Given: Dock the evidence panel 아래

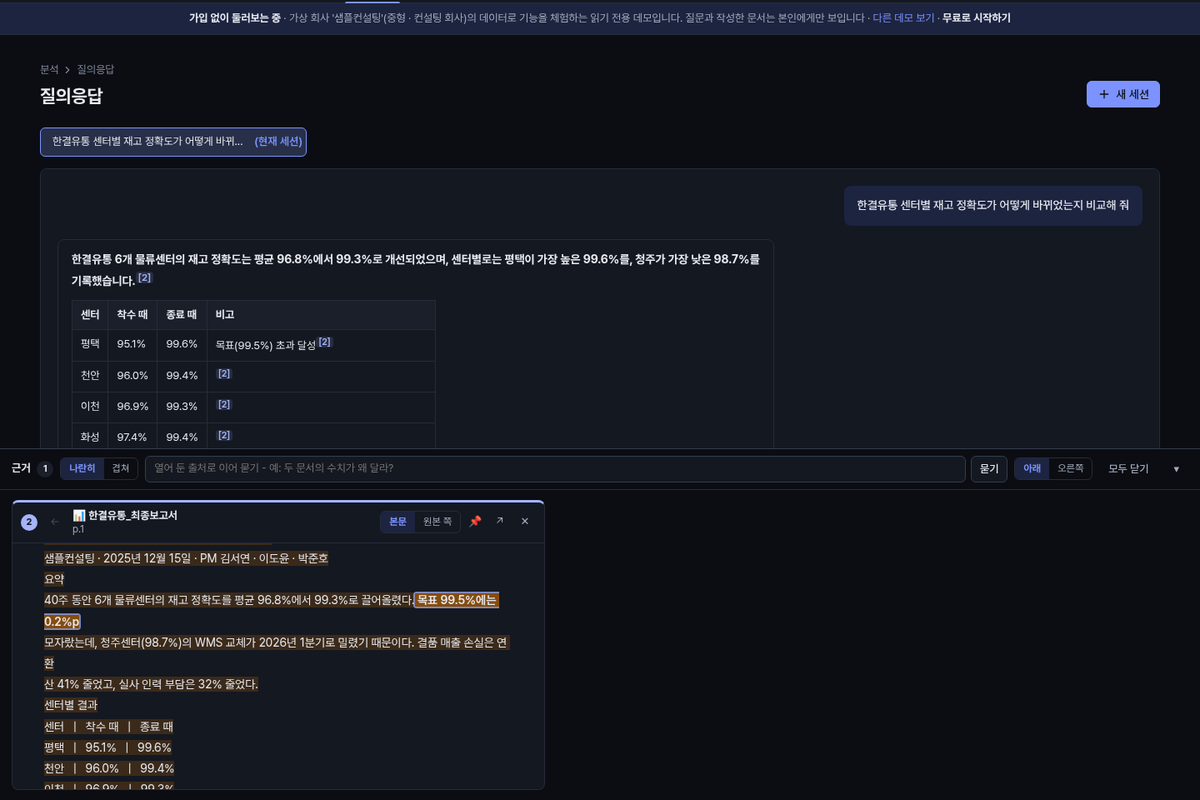Looking at the screenshot, I should [x=1032, y=469].
